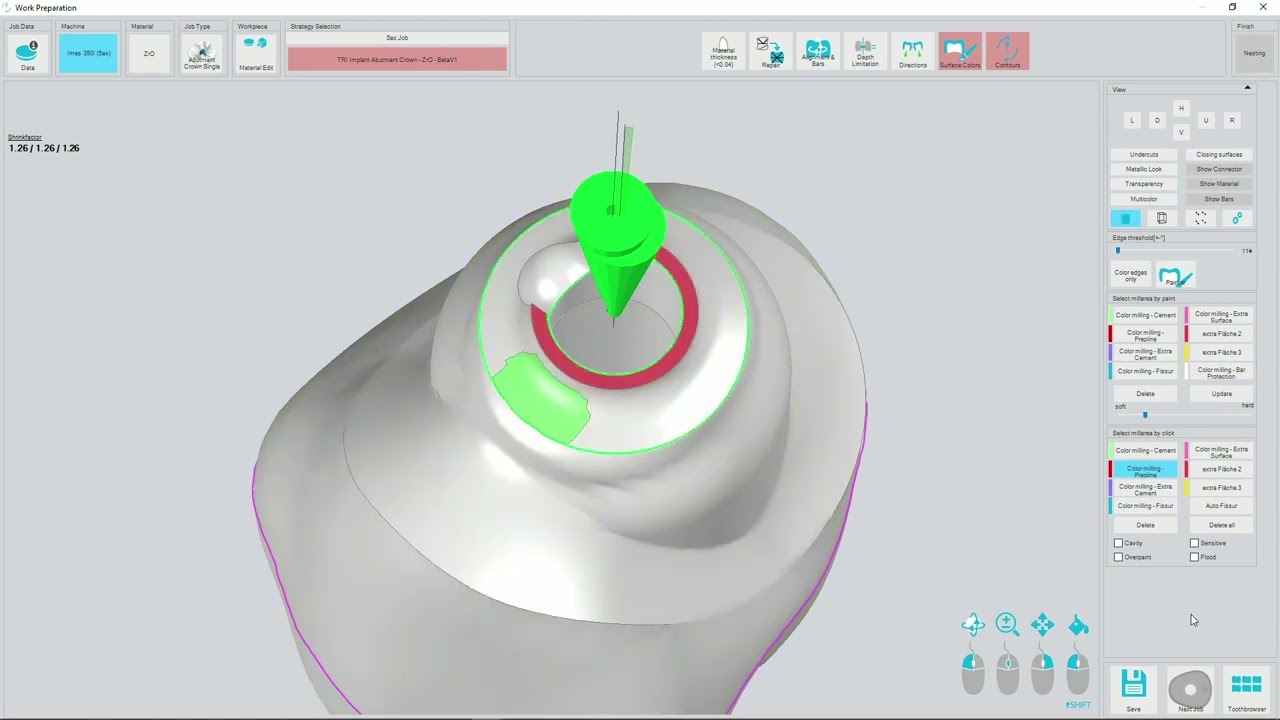Toggle Multicolor view option
This screenshot has height=720, width=1280.
1144,199
